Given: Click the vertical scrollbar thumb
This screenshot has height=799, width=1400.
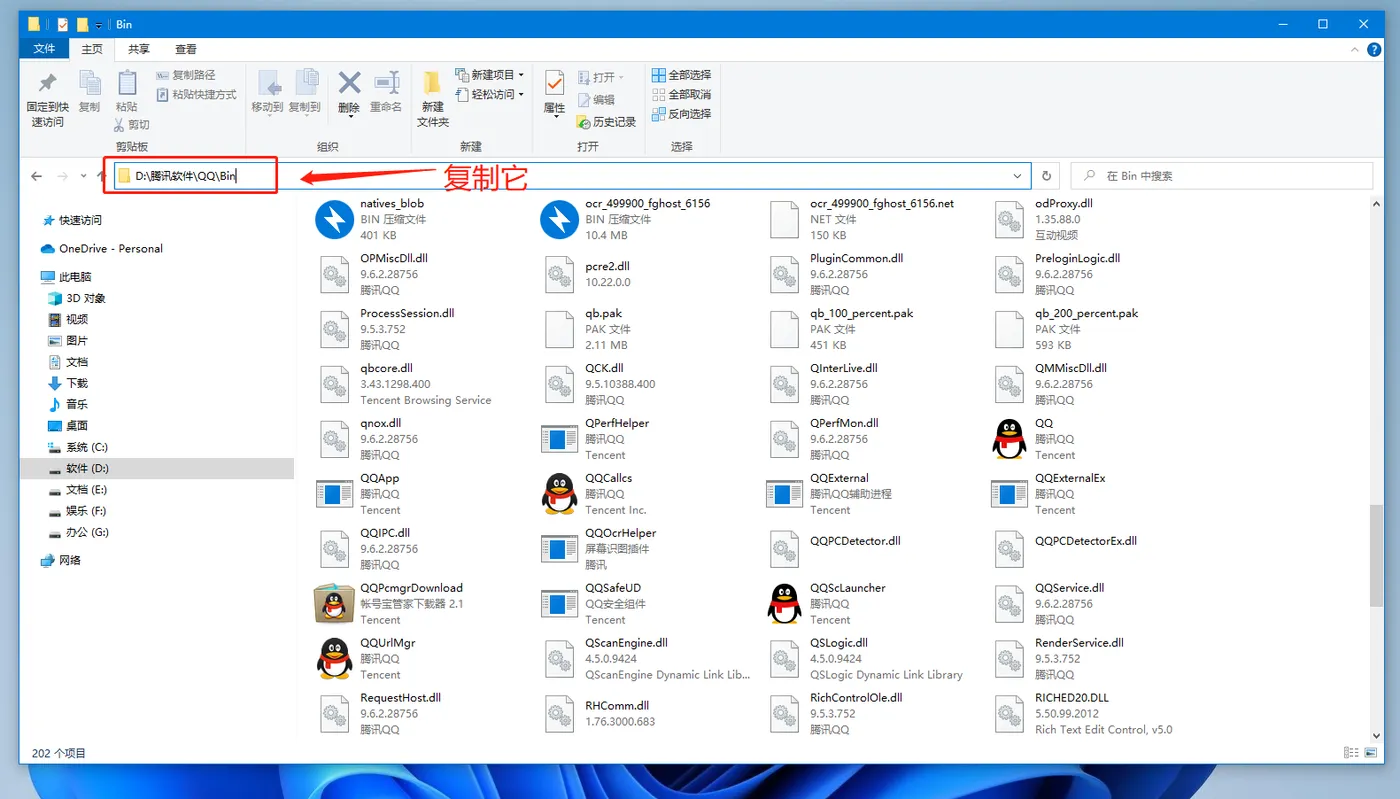Looking at the screenshot, I should click(1377, 558).
